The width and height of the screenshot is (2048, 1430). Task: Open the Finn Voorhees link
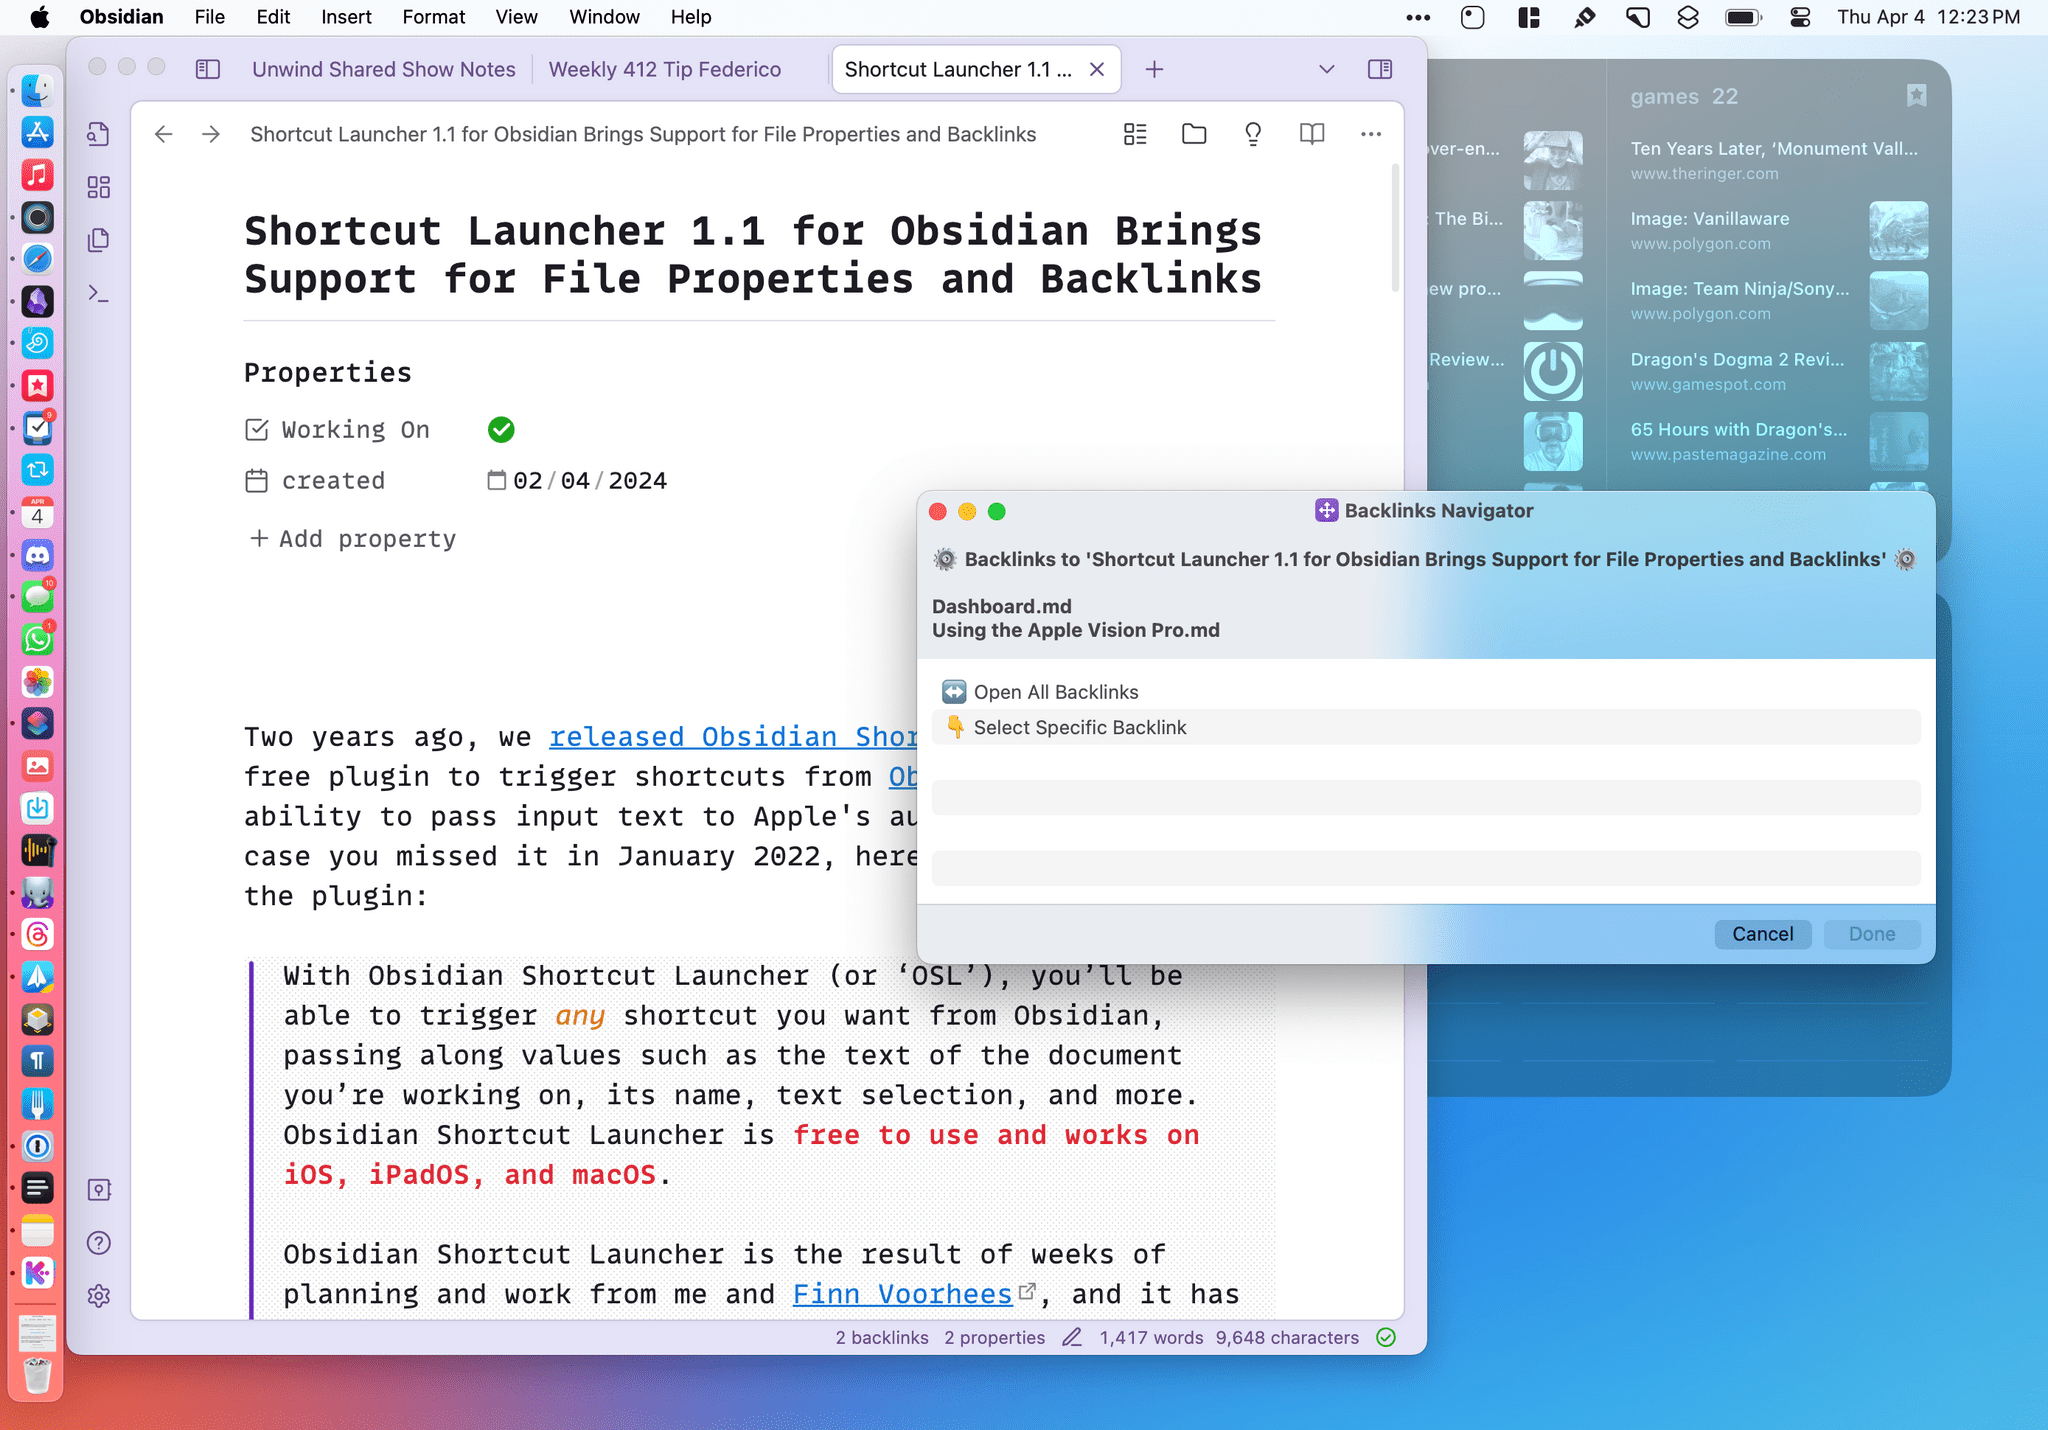(x=902, y=1294)
